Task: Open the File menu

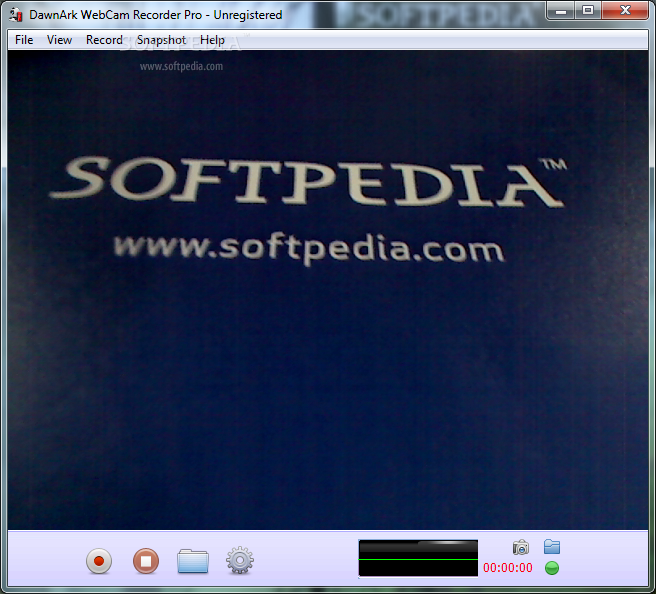Action: pos(24,40)
